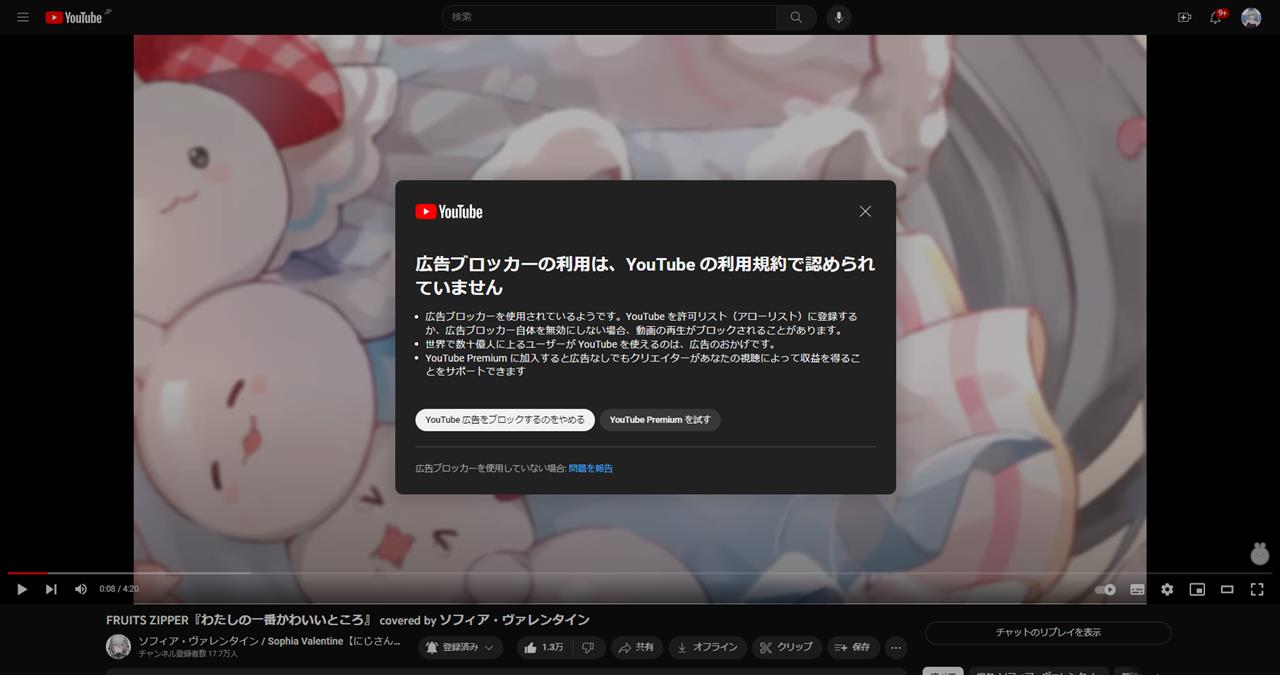Image resolution: width=1280 pixels, height=675 pixels.
Task: Click チャットのリプレイを表示 button
Action: 1048,632
